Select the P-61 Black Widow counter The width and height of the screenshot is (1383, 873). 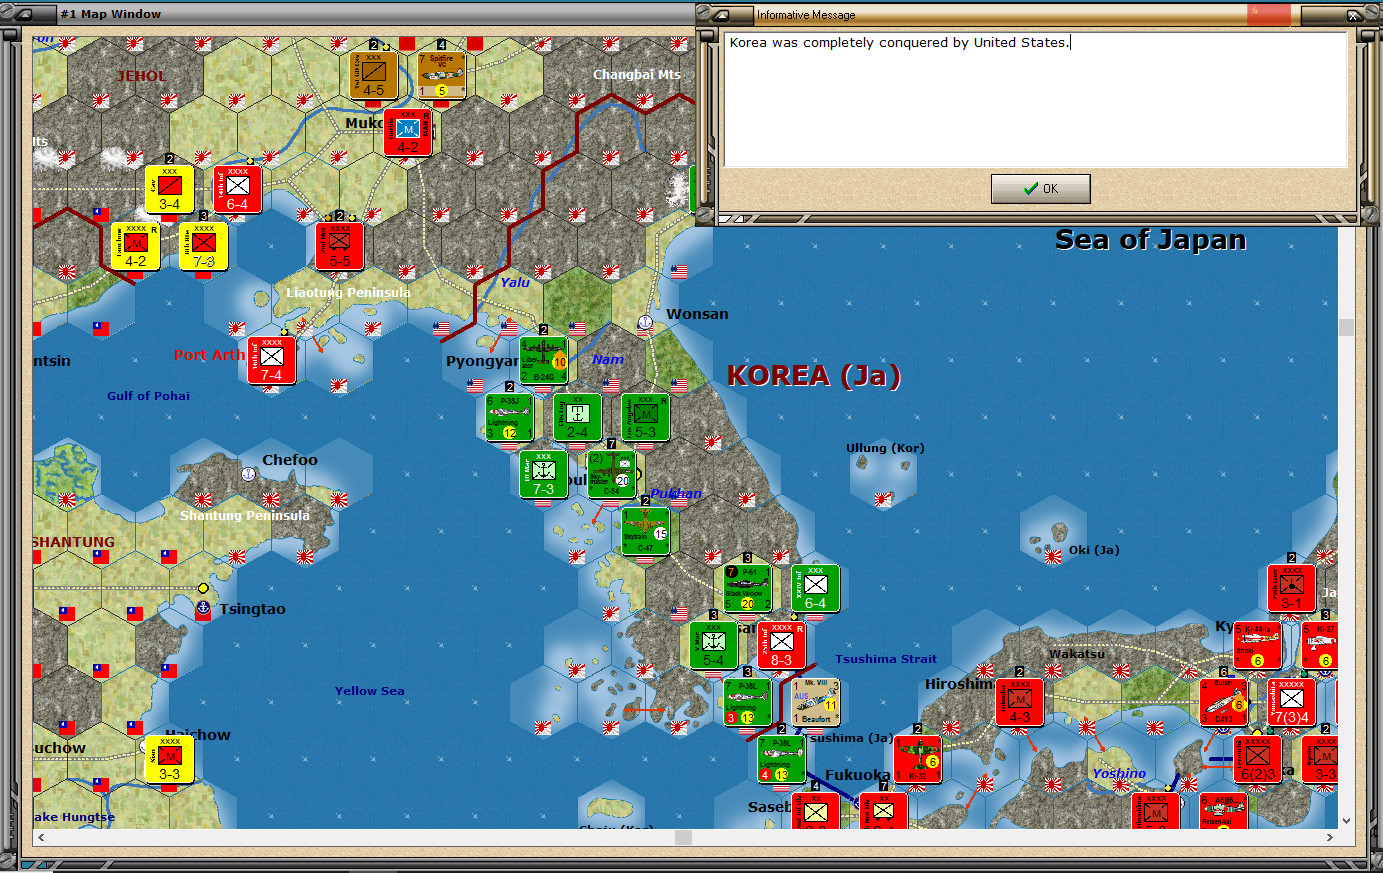click(x=748, y=588)
